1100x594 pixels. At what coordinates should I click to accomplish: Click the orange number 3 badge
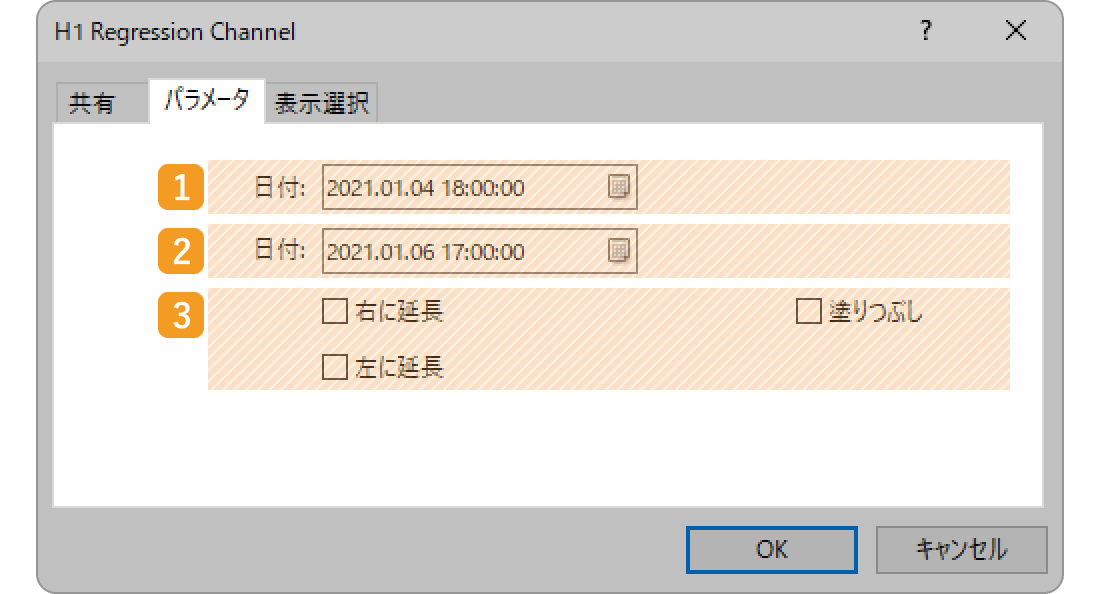[x=181, y=315]
